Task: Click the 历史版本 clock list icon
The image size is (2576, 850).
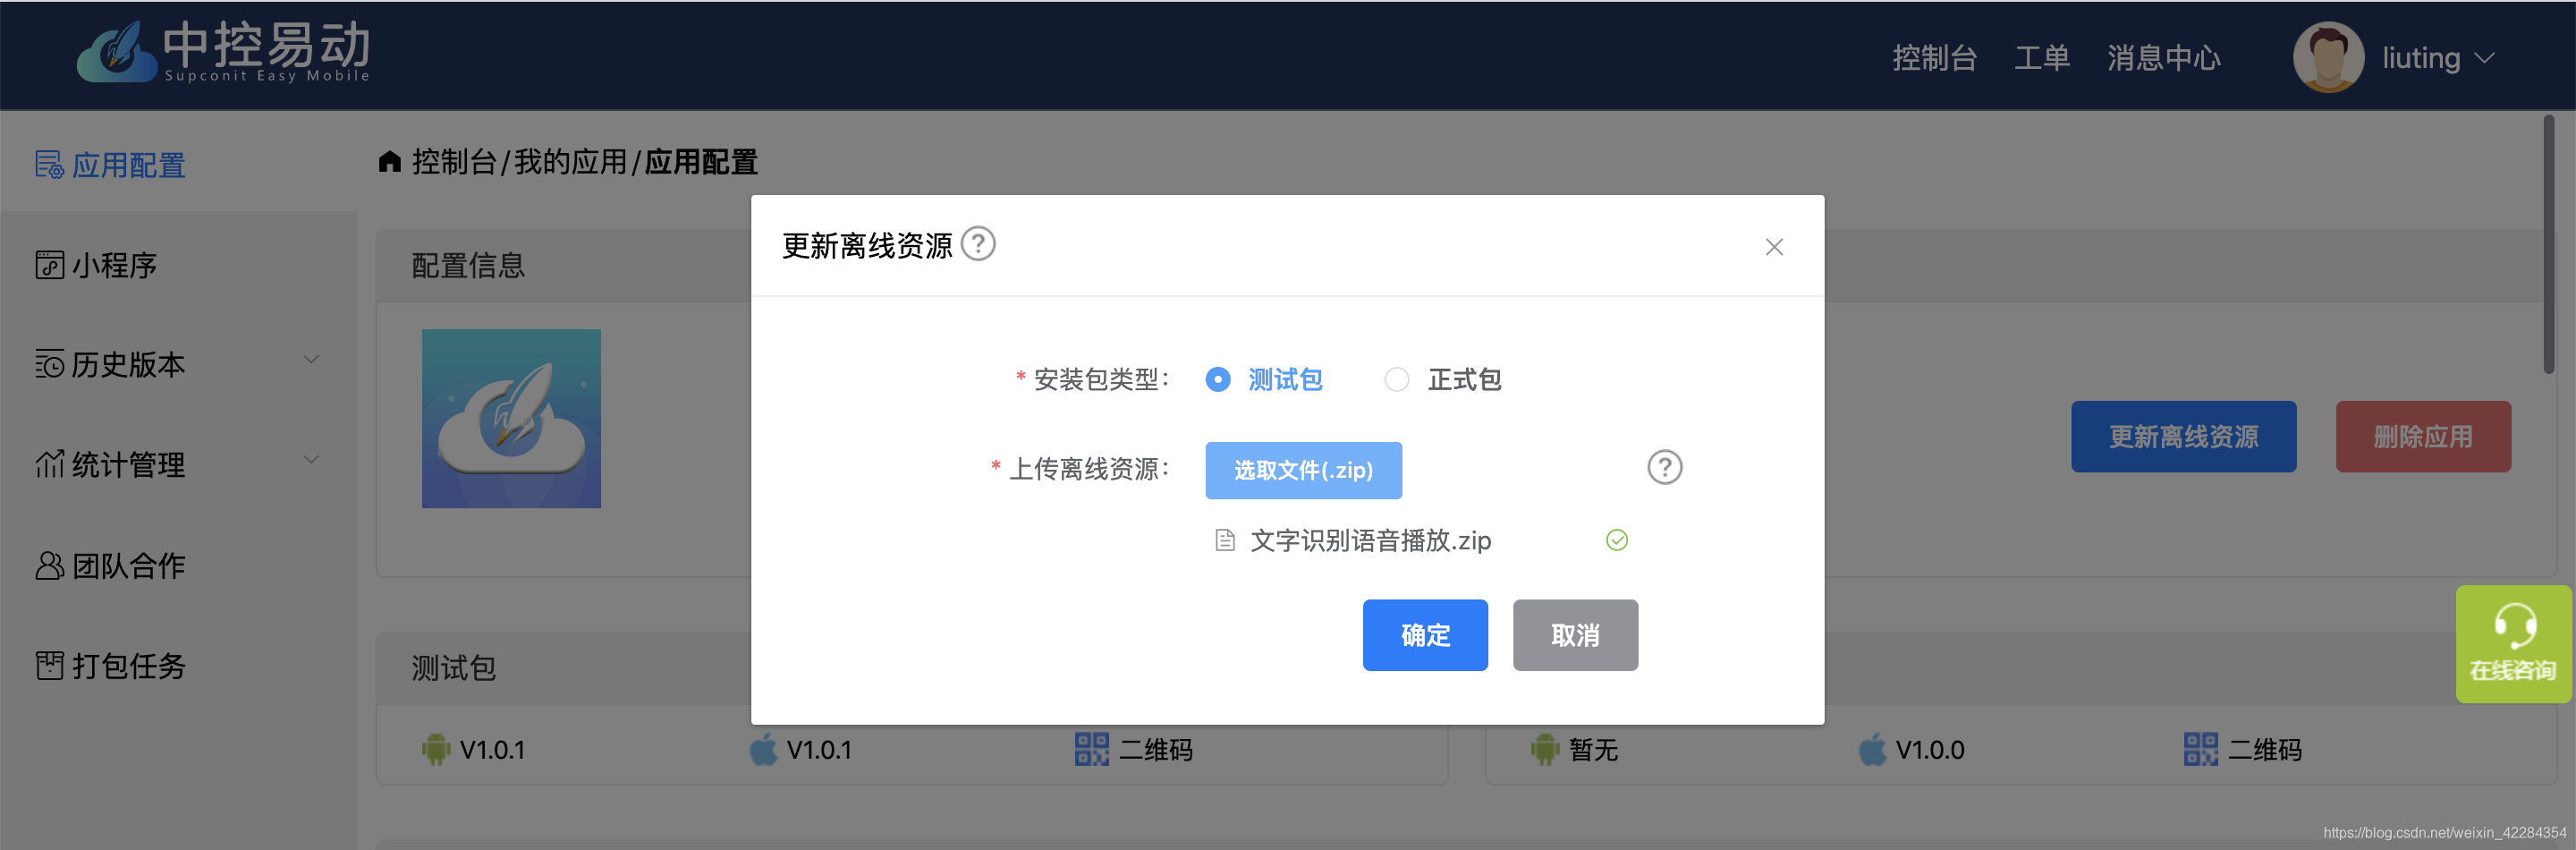Action: (x=49, y=364)
